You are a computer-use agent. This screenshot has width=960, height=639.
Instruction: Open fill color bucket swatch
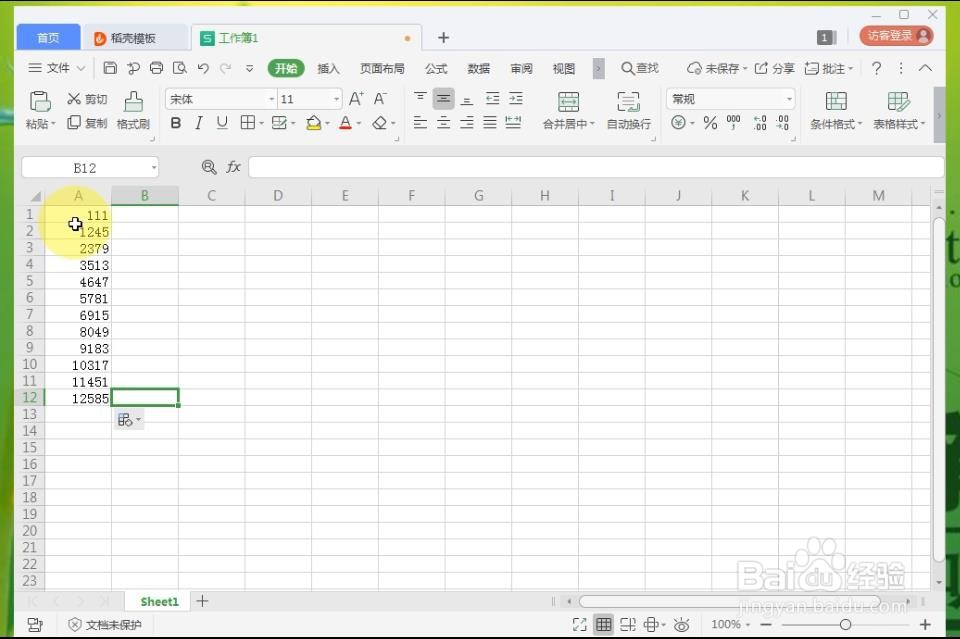coord(313,123)
